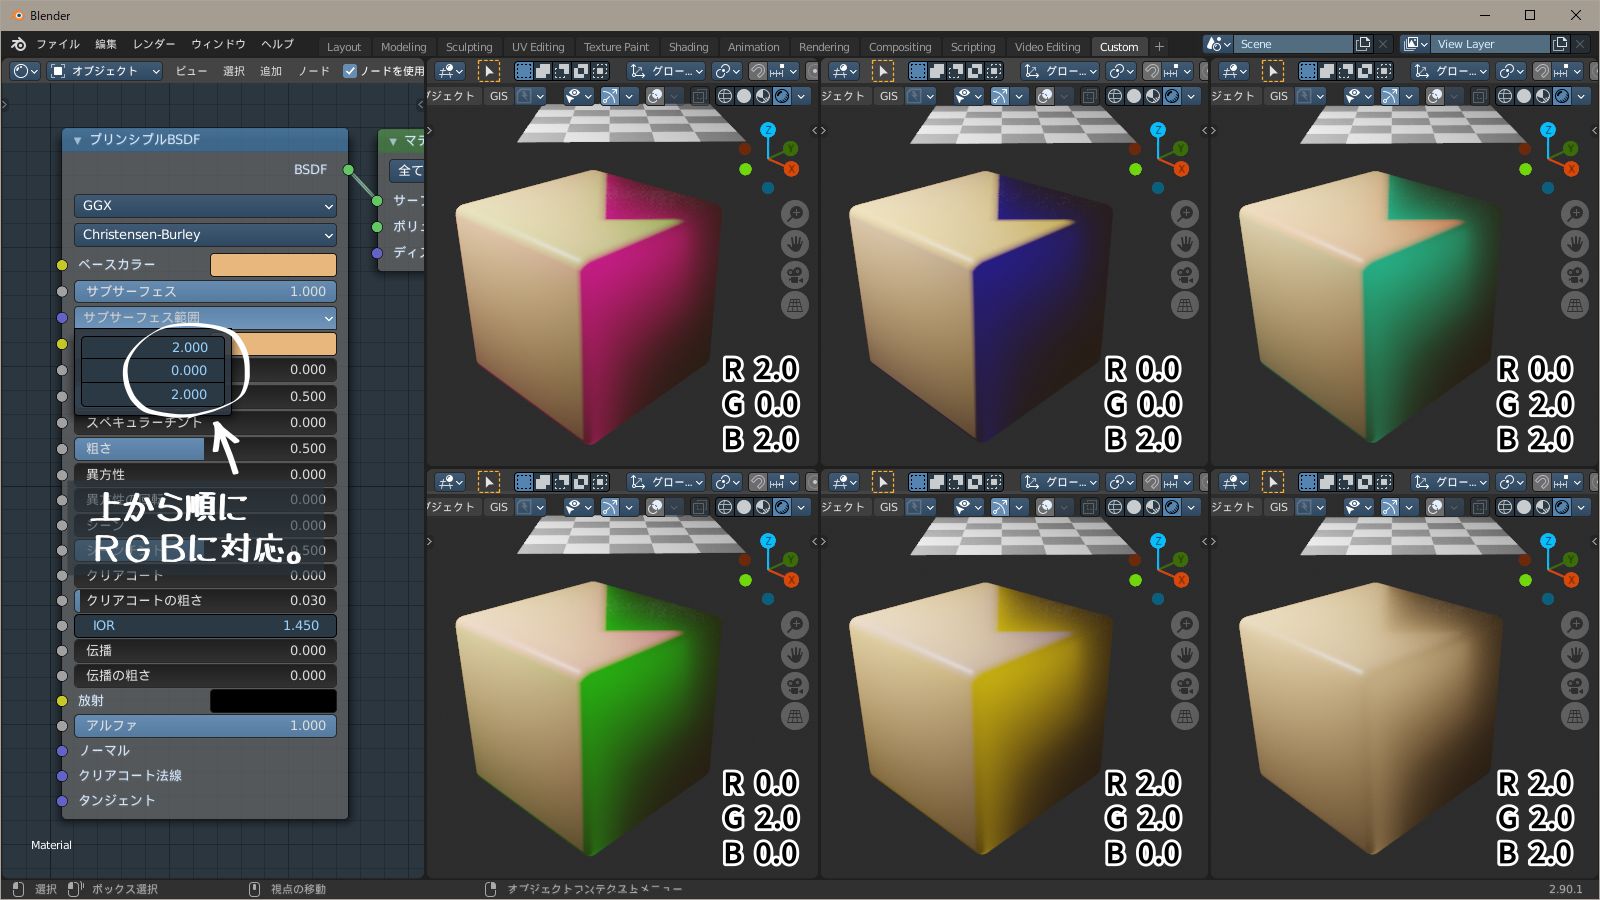Click GIS button in magenta cube viewport header
This screenshot has width=1600, height=900.
499,96
